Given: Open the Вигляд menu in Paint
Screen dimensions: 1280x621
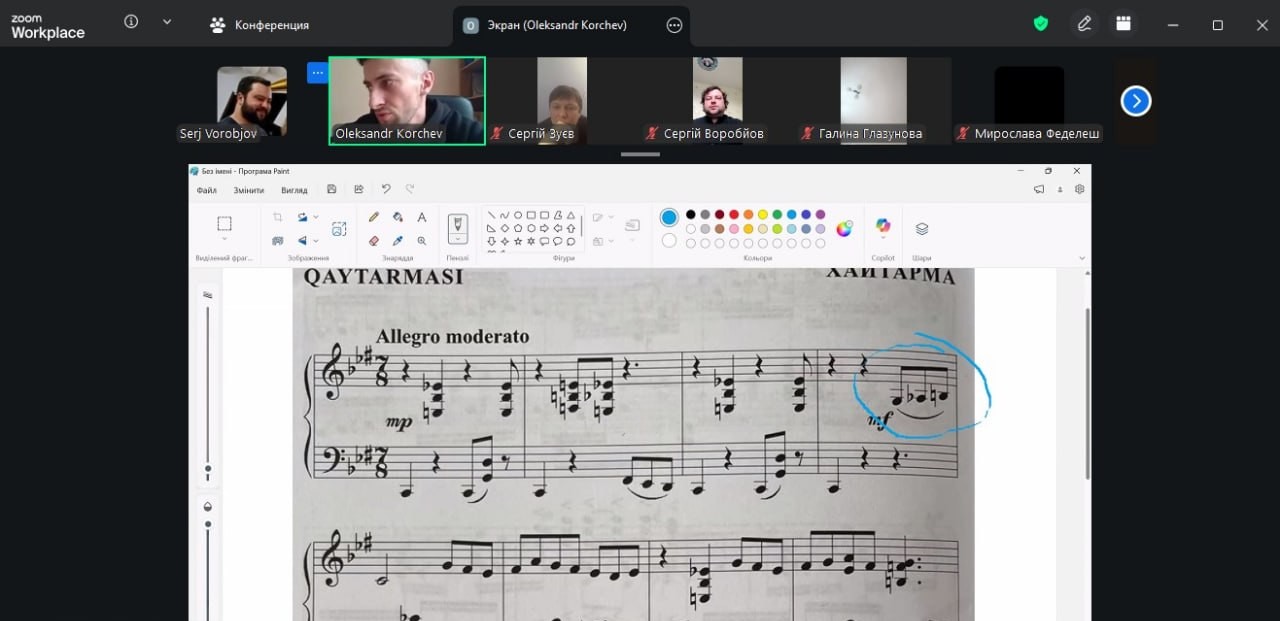Looking at the screenshot, I should pyautogui.click(x=294, y=190).
